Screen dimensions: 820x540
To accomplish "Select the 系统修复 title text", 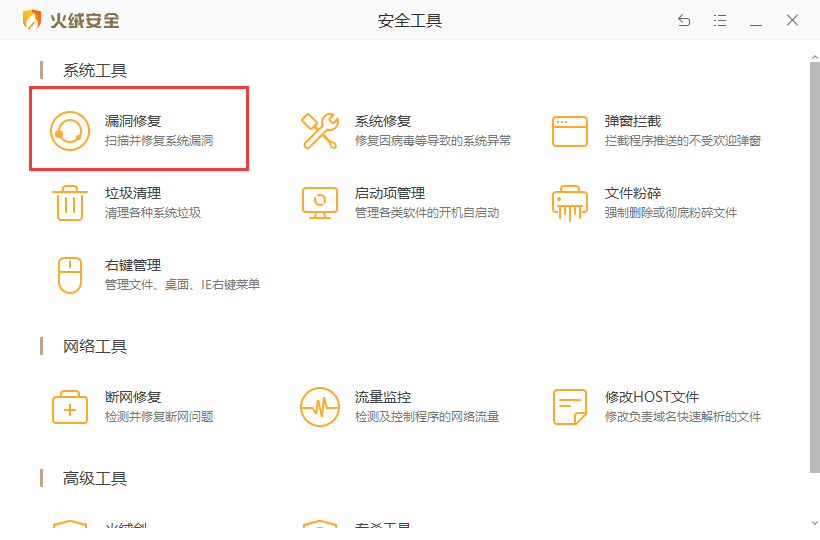I will tap(383, 121).
